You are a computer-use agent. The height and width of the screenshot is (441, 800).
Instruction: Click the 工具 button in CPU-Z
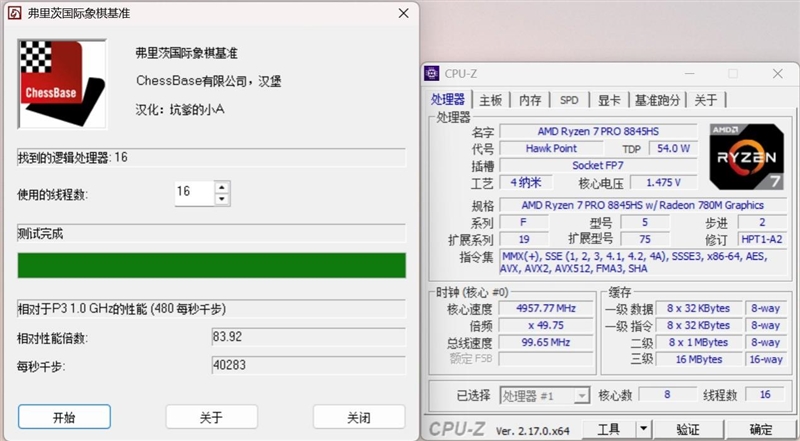pyautogui.click(x=609, y=429)
